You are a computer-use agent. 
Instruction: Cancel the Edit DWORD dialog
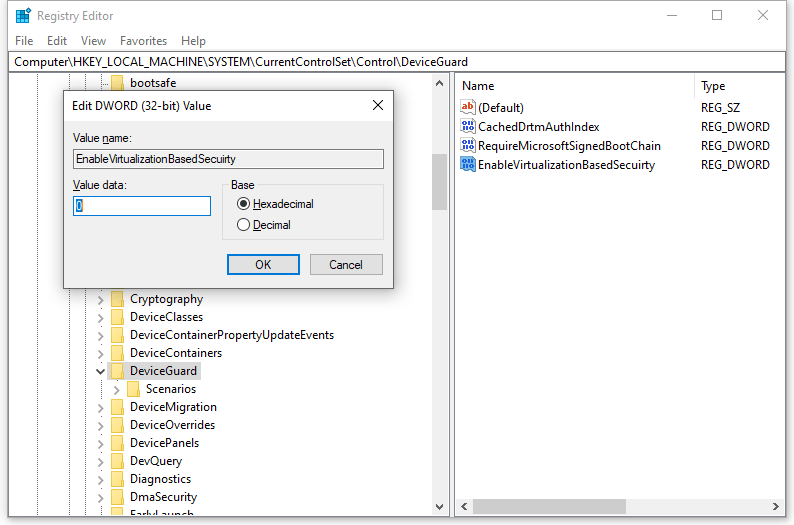(346, 265)
